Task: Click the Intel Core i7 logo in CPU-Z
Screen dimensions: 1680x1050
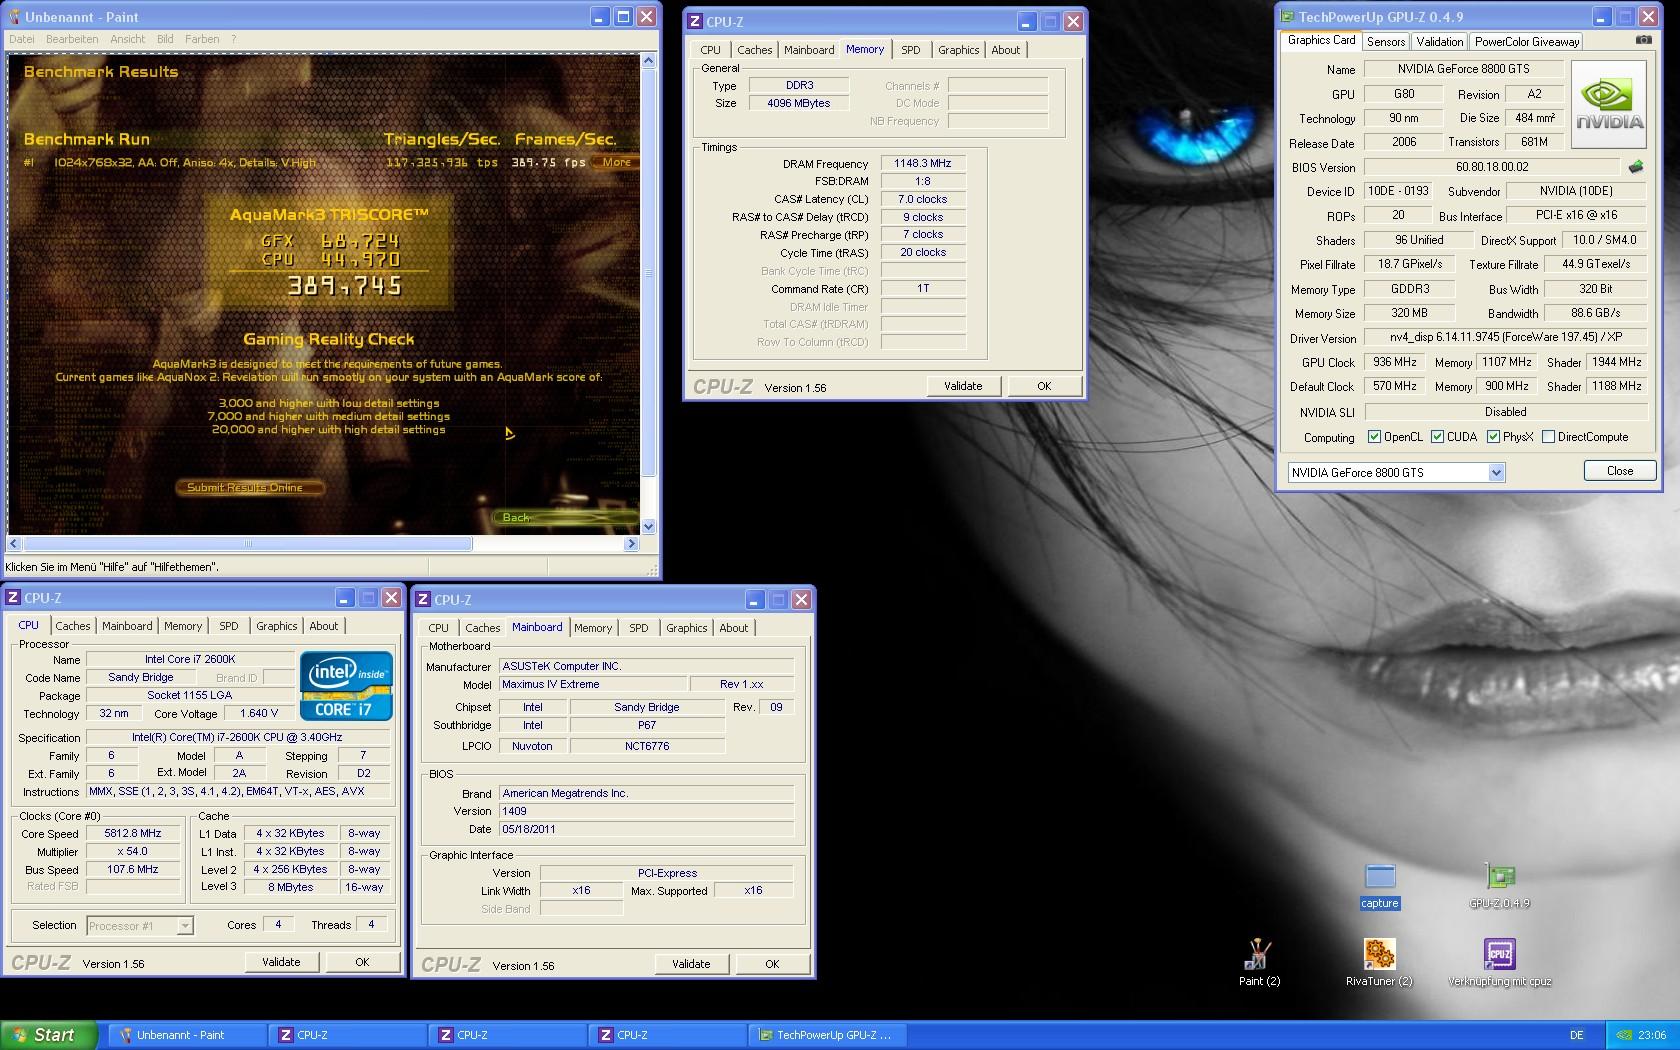Action: click(x=345, y=686)
